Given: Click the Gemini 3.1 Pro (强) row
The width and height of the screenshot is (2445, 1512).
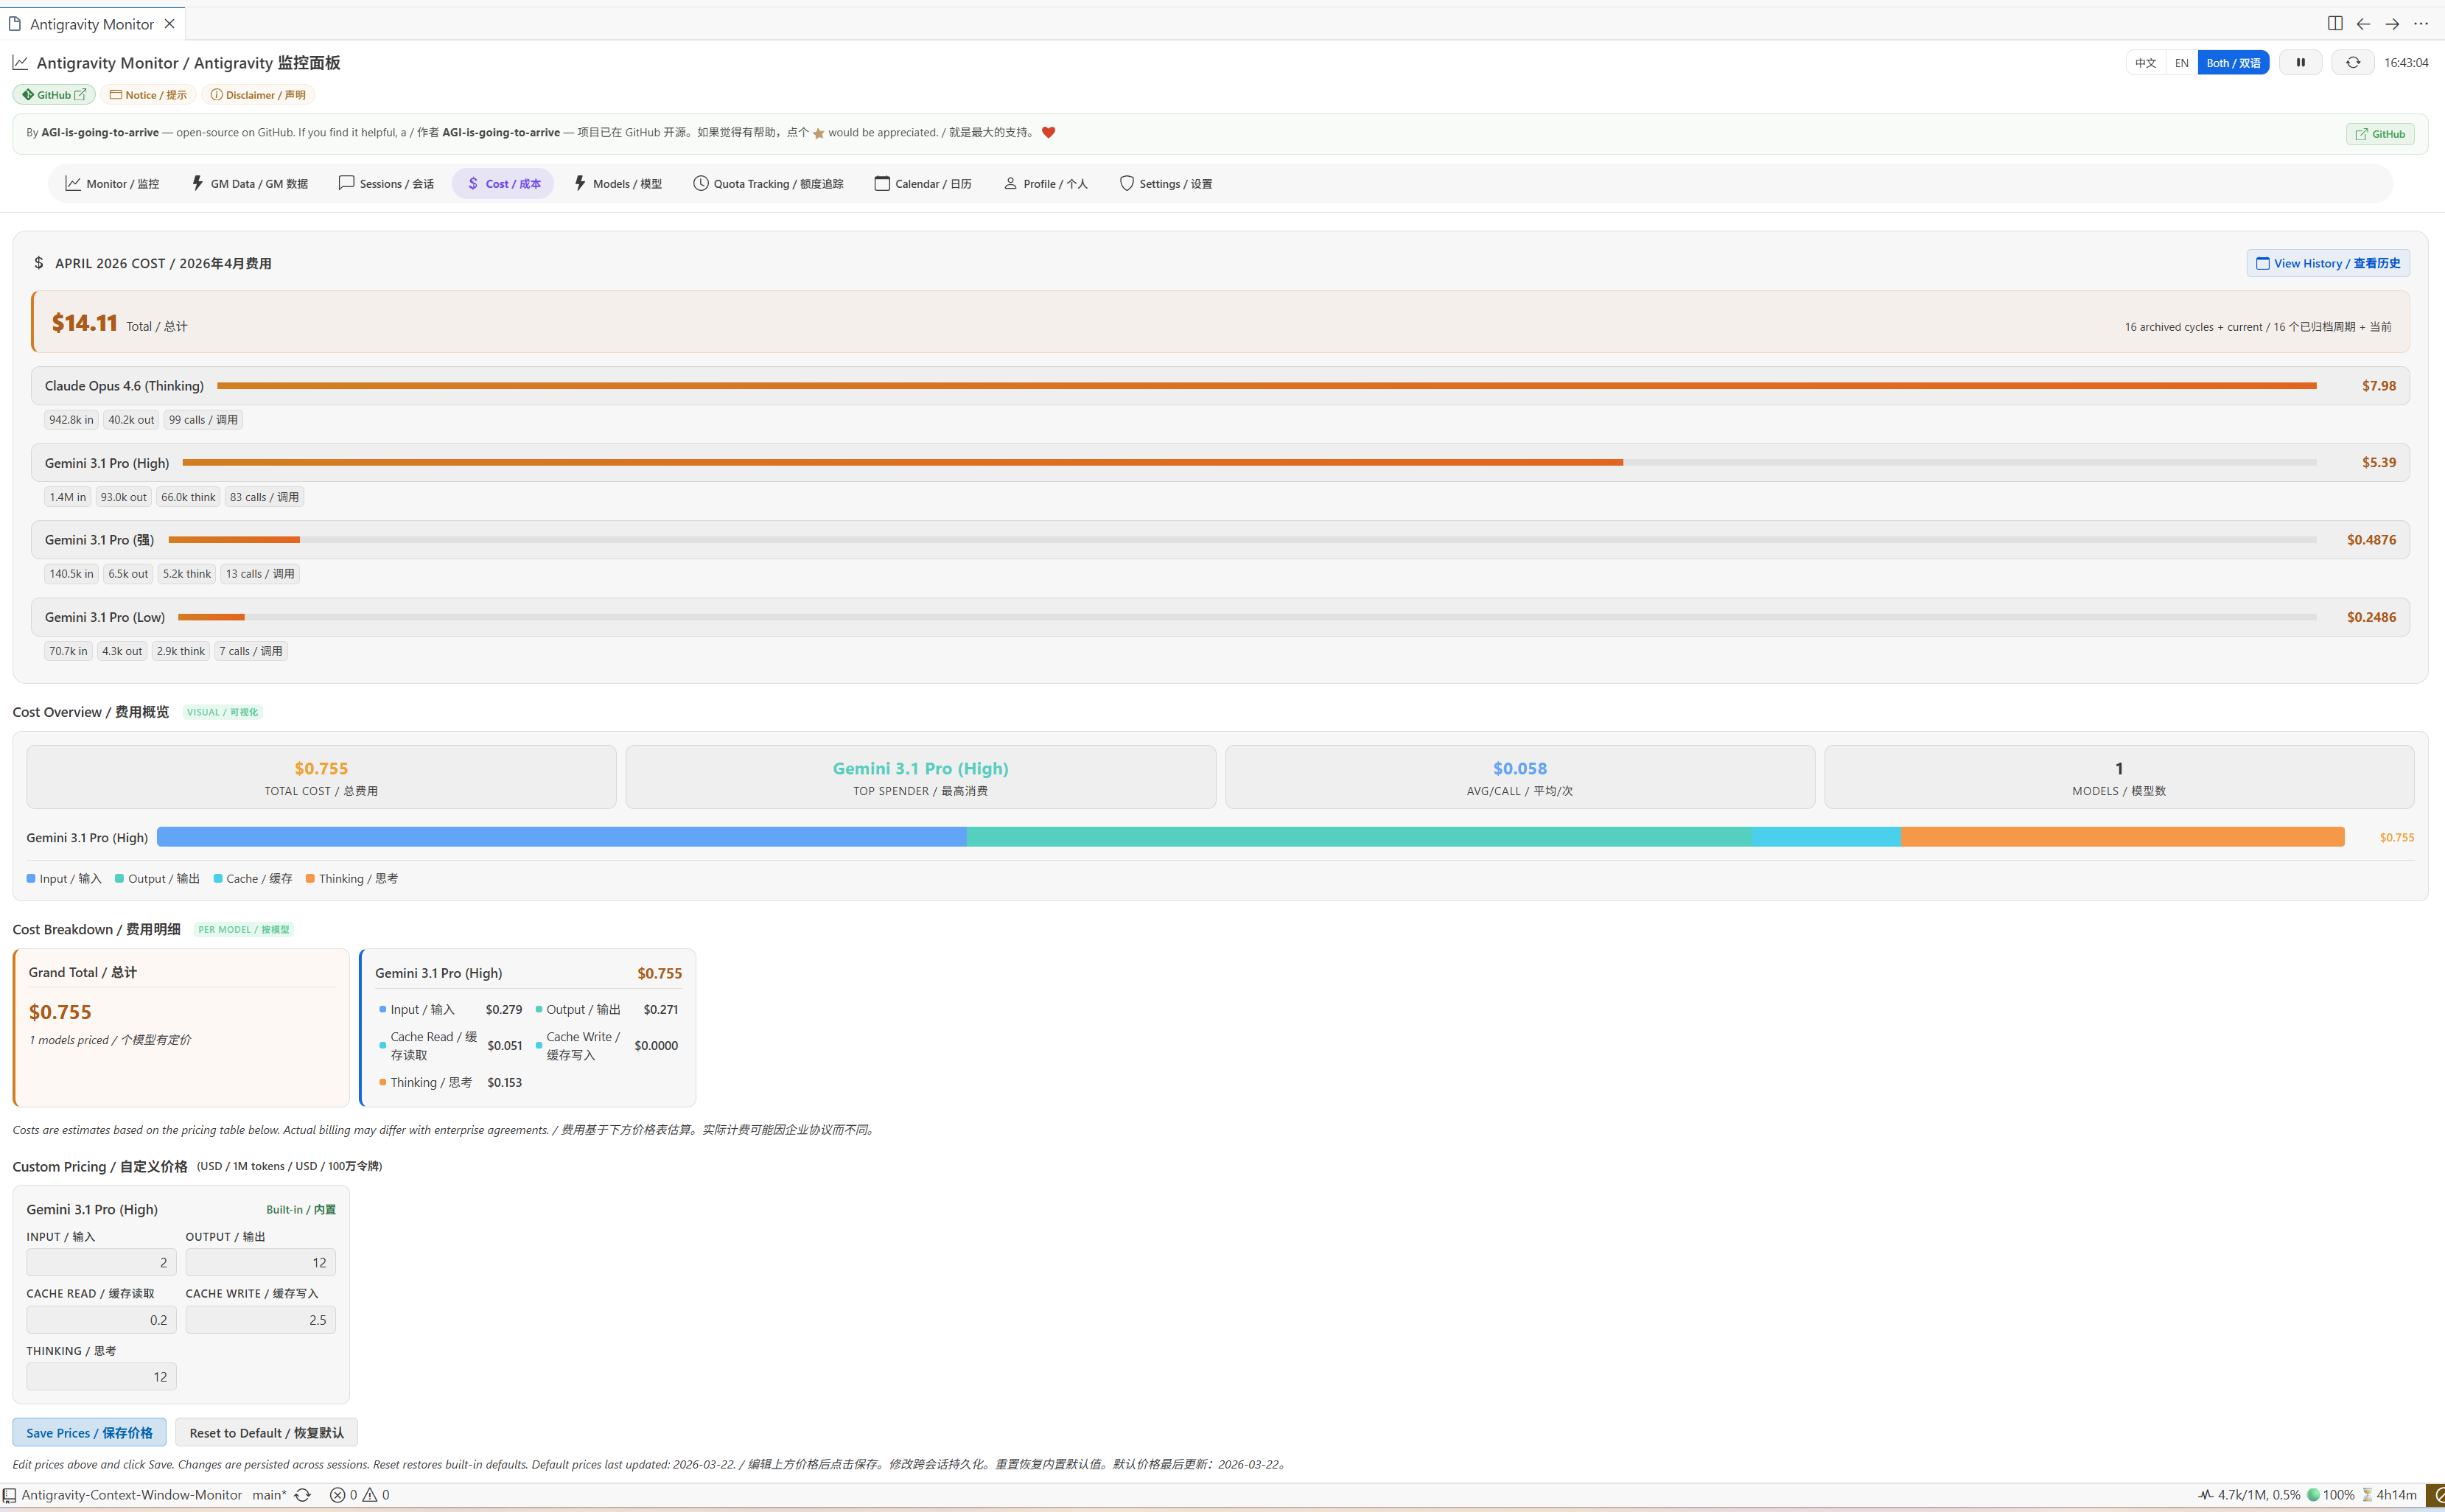Looking at the screenshot, I should pos(1220,540).
